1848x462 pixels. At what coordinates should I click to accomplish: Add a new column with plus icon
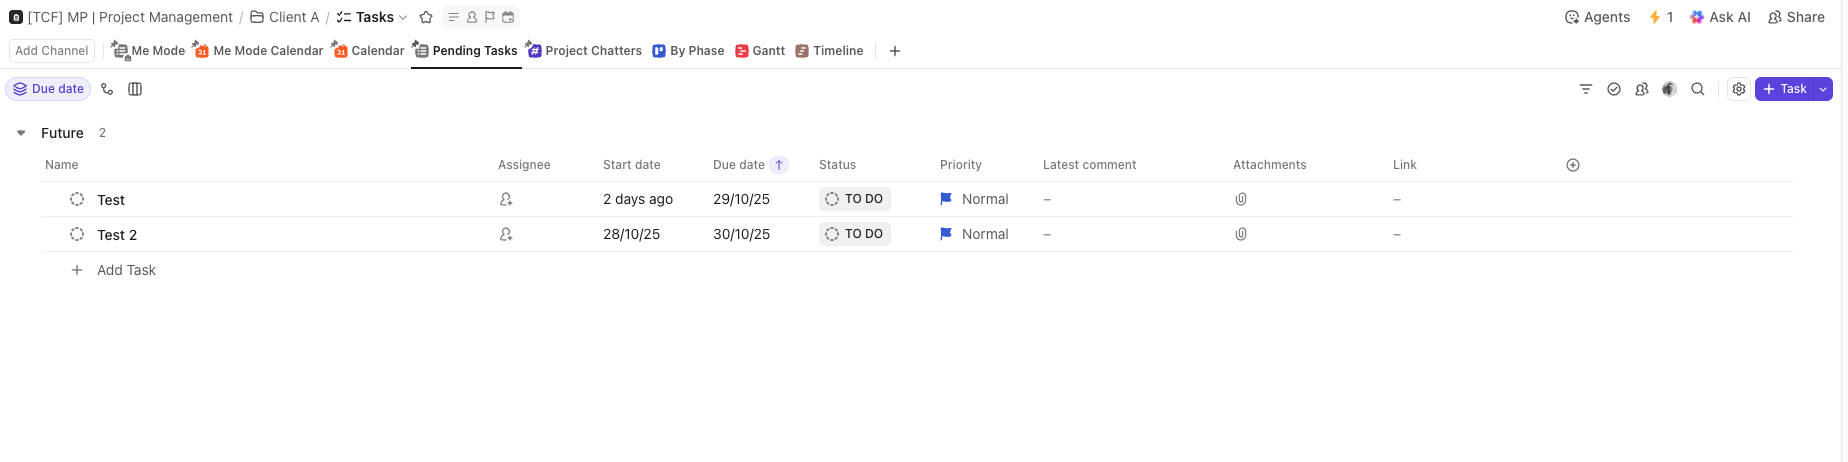coord(1573,165)
